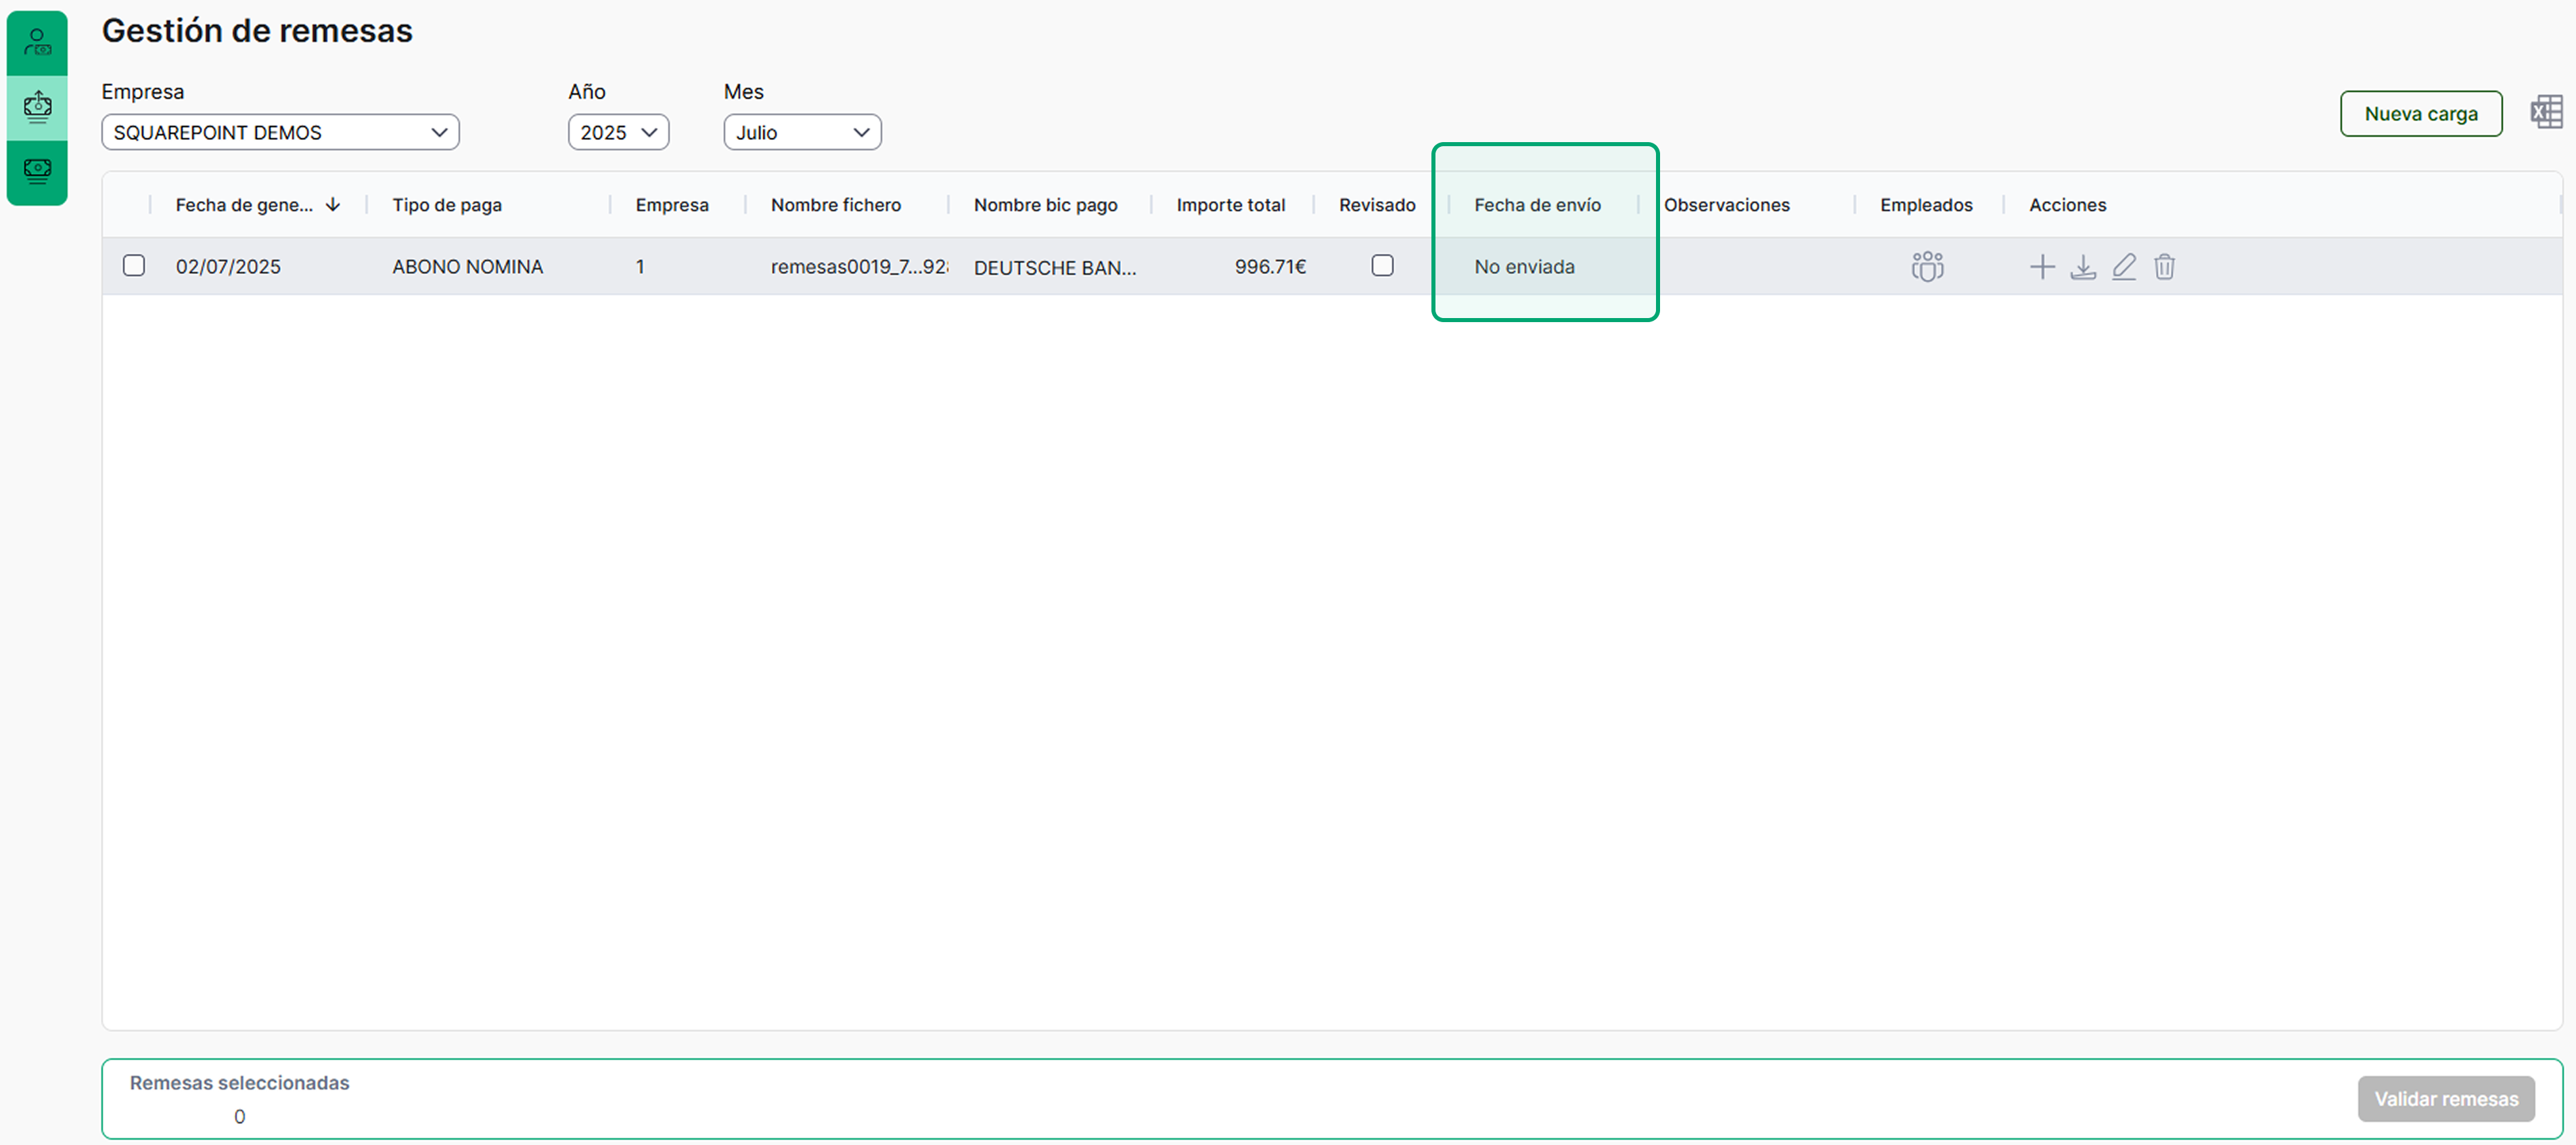Open the employee payroll sidebar icon
Viewport: 2576px width, 1145px height.
click(x=37, y=42)
